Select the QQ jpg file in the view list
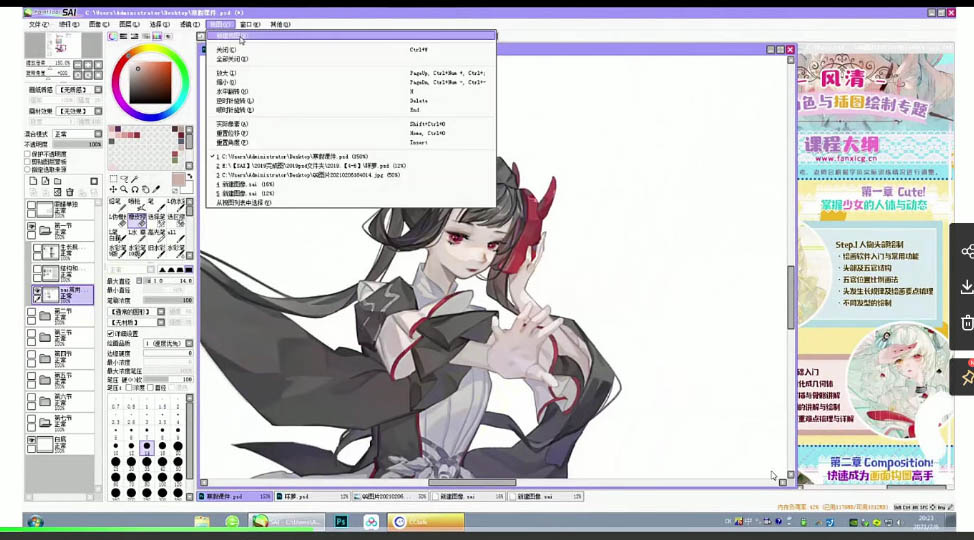The height and width of the screenshot is (540, 974). (351, 175)
